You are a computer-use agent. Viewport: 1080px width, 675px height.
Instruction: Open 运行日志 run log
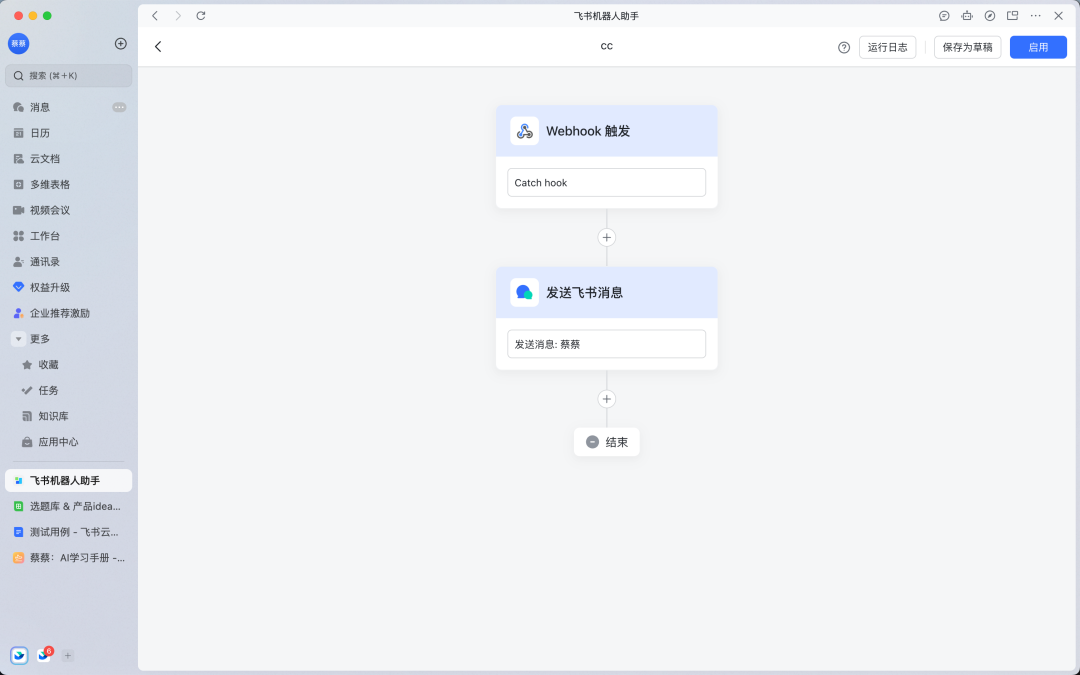coord(887,48)
